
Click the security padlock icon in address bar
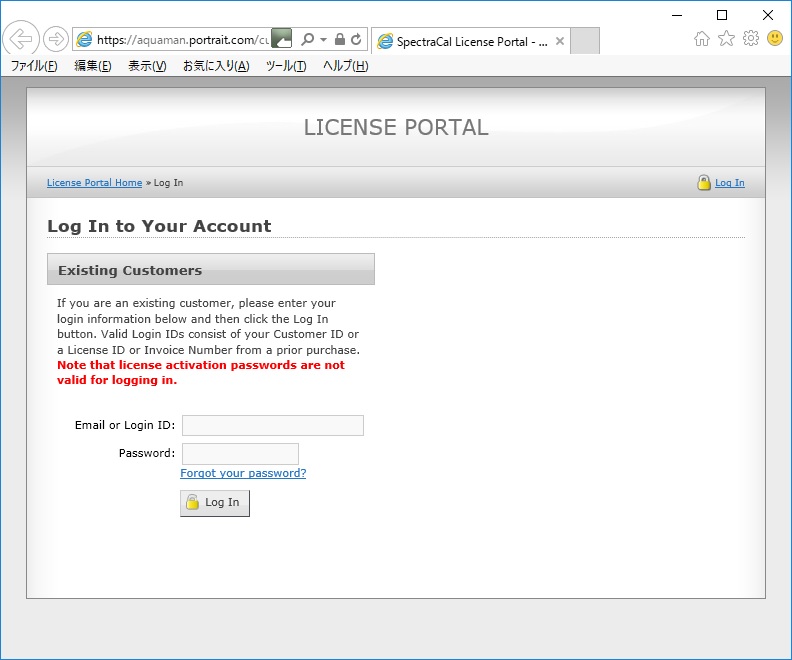(340, 40)
